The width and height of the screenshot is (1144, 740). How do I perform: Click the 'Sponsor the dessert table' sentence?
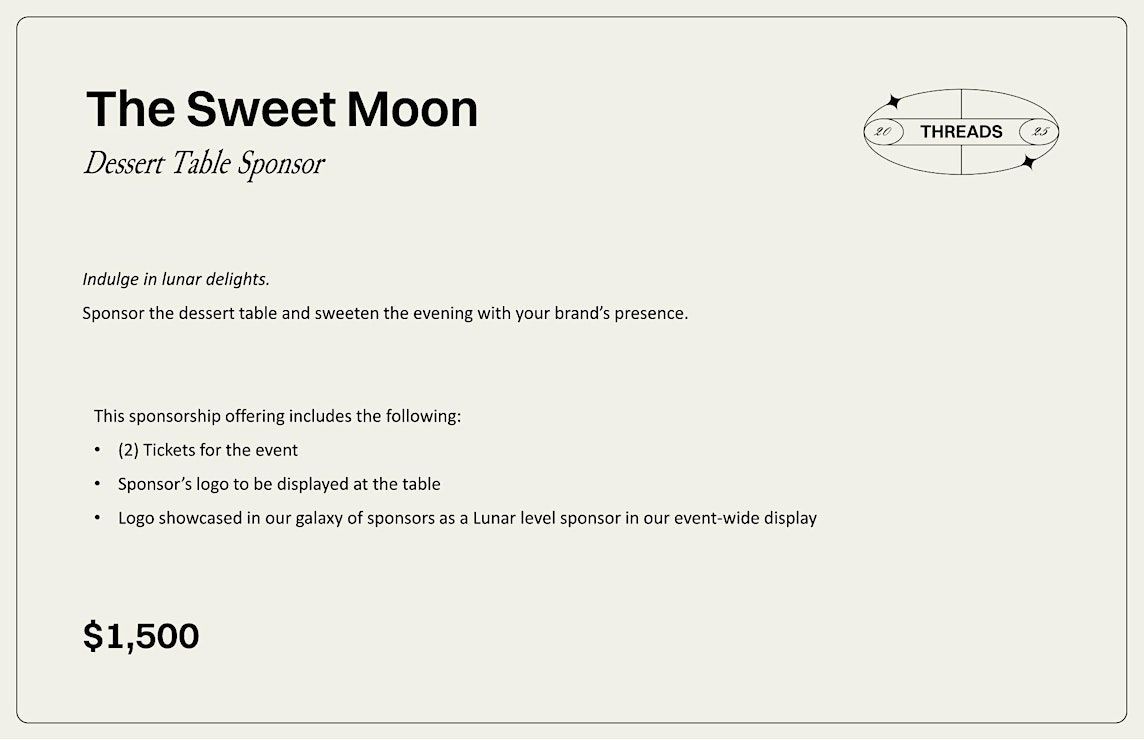pos(385,314)
